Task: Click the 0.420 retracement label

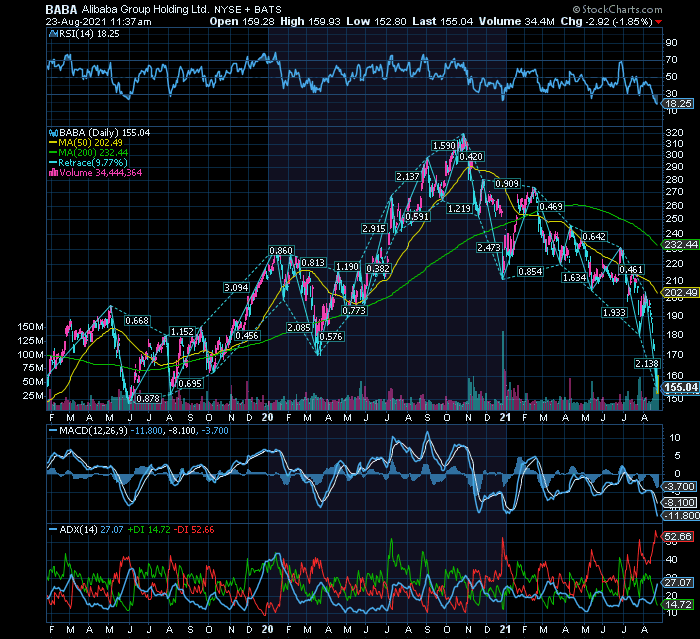Action: click(471, 157)
